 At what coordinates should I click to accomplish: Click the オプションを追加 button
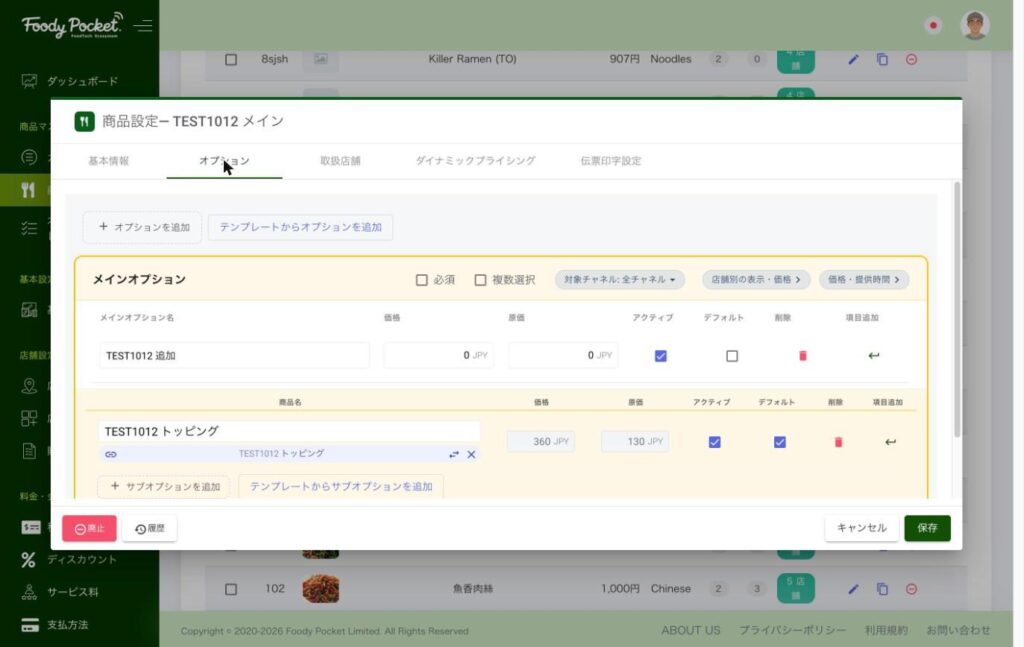[142, 227]
